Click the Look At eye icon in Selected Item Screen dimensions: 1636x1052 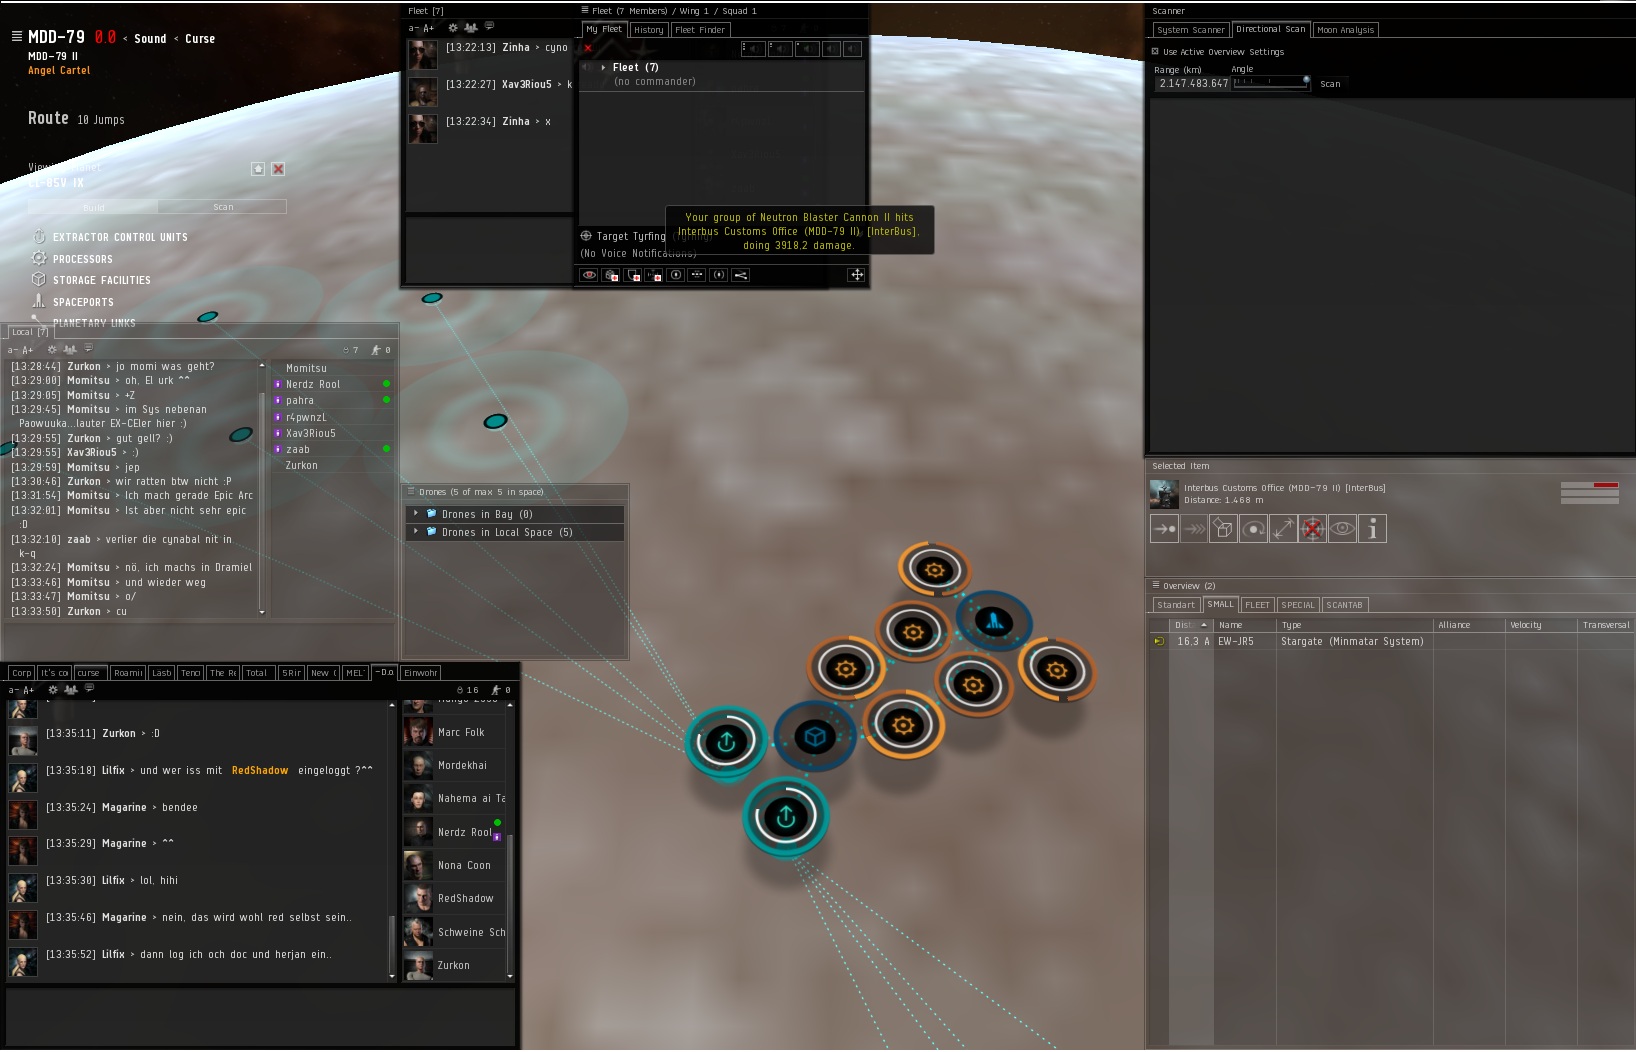click(1343, 529)
